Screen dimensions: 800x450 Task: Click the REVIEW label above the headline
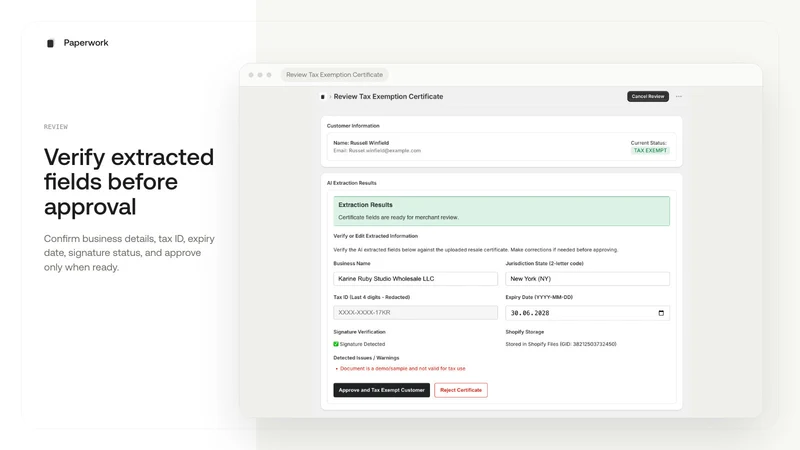56,127
